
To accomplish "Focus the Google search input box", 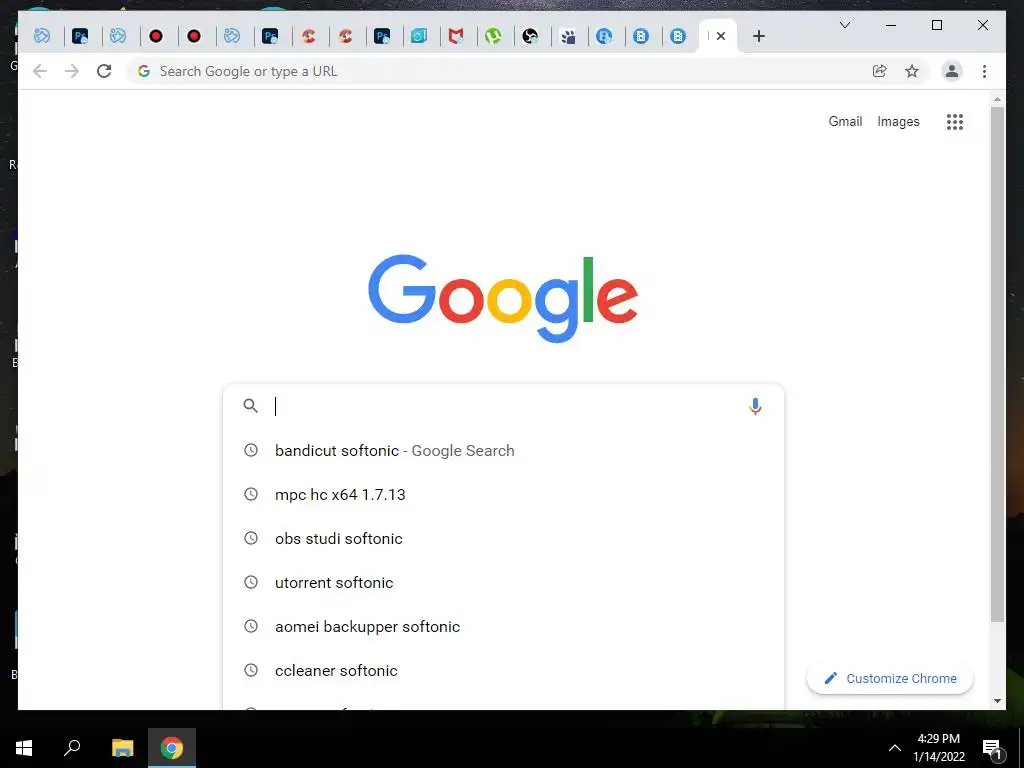I will coord(506,406).
